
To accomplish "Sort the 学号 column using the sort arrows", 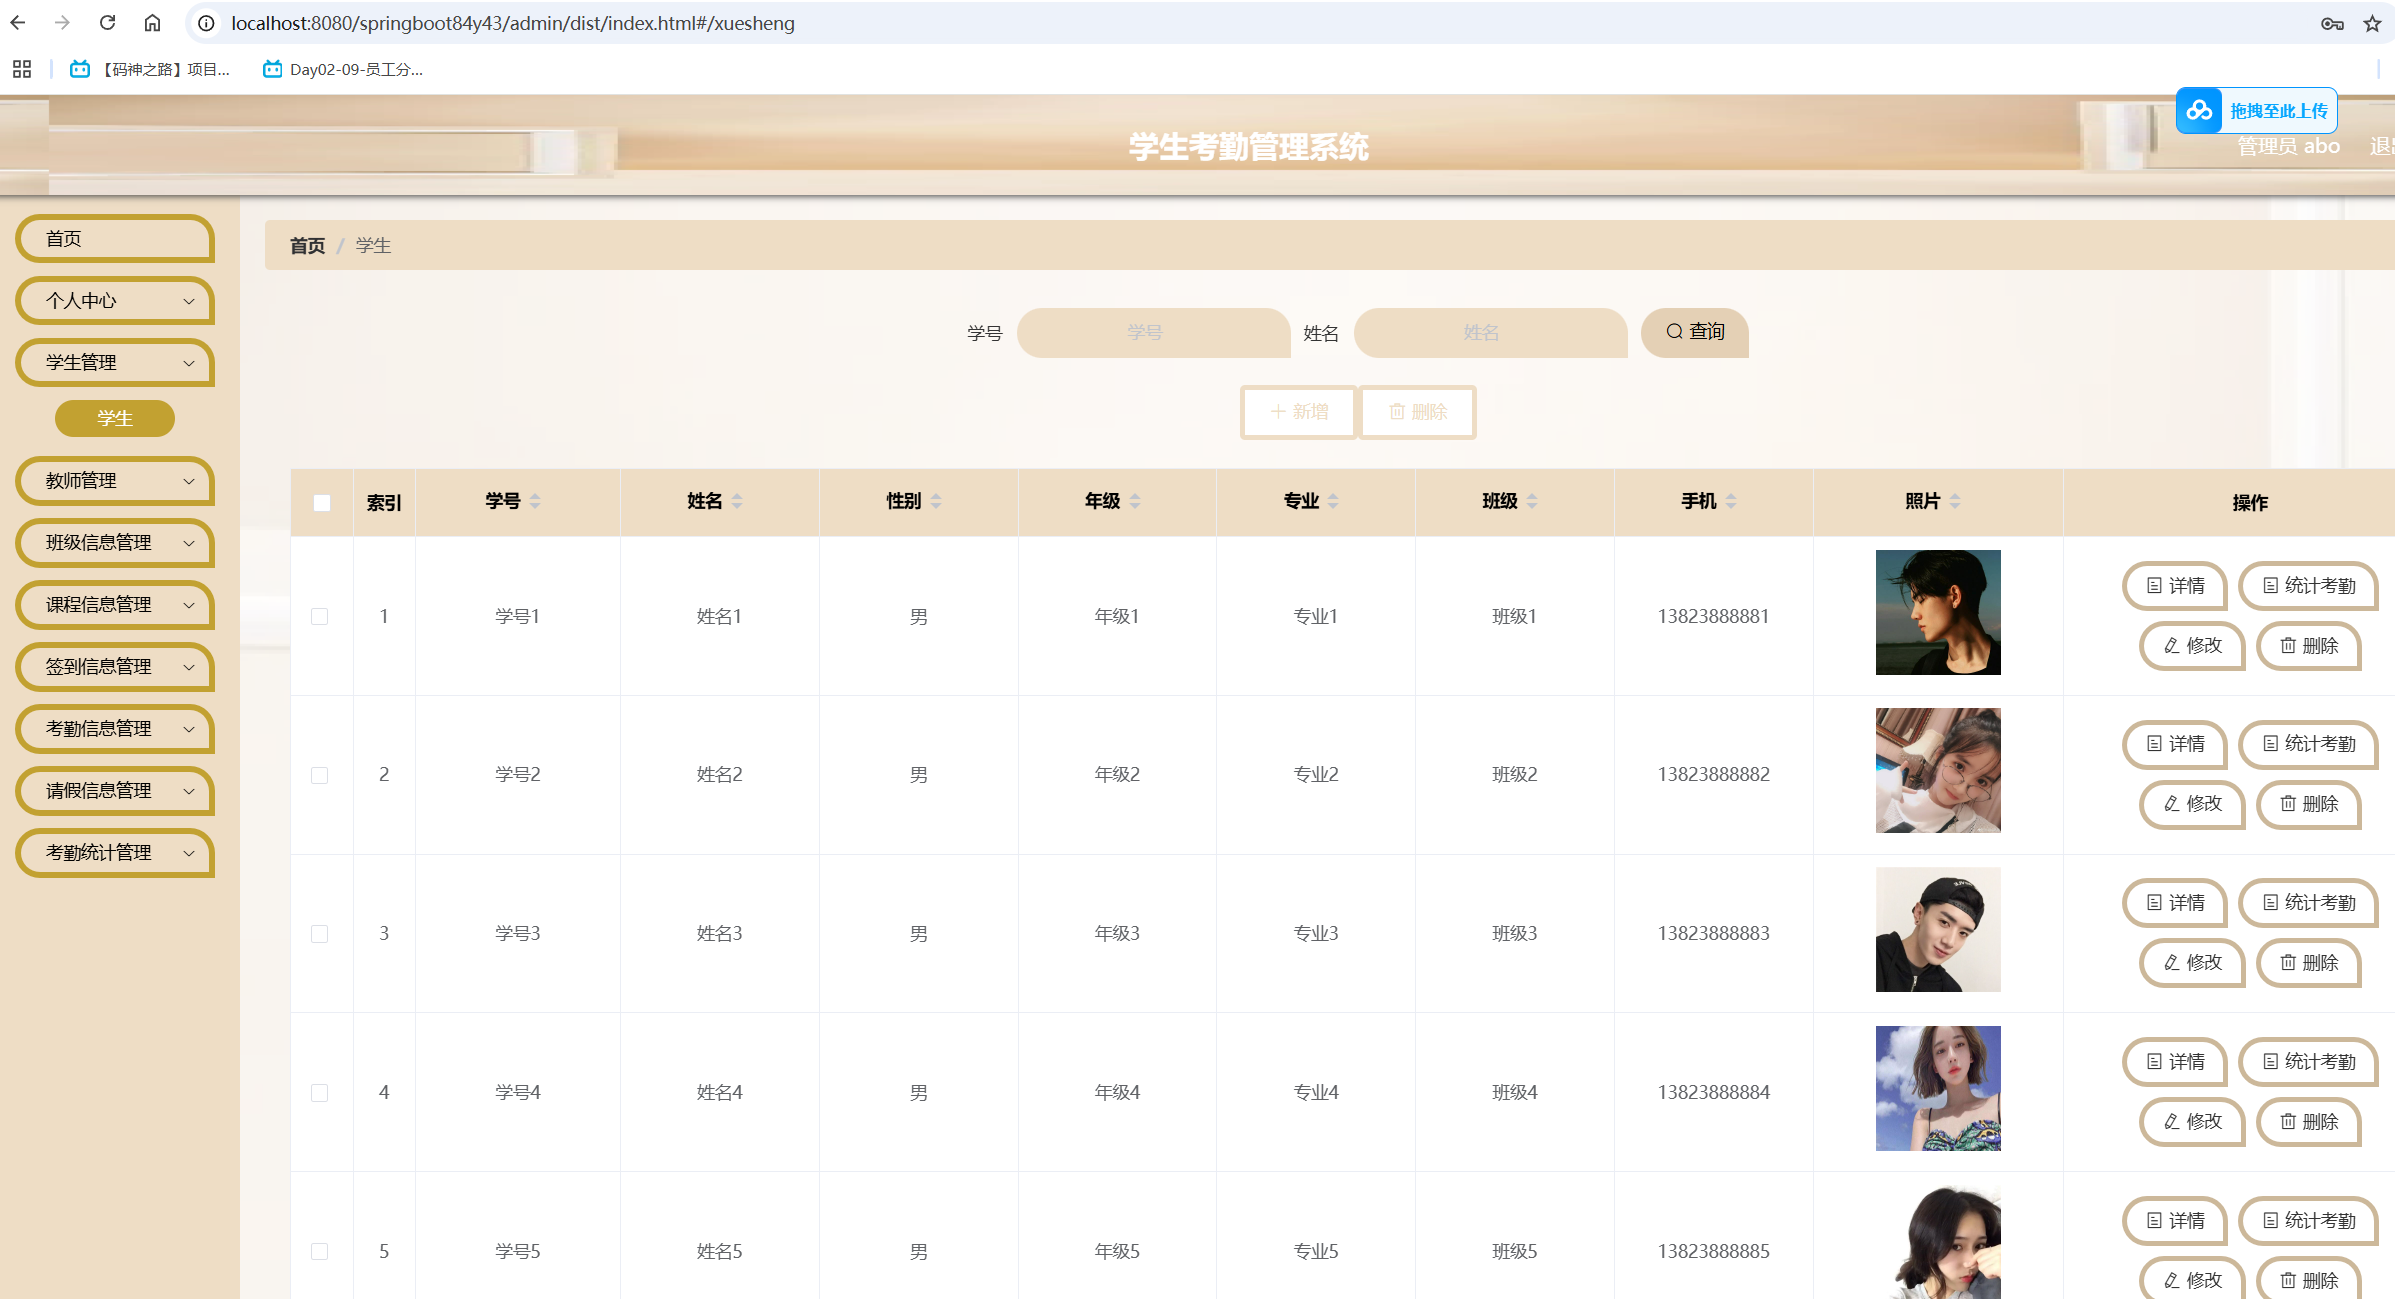I will pyautogui.click(x=535, y=501).
